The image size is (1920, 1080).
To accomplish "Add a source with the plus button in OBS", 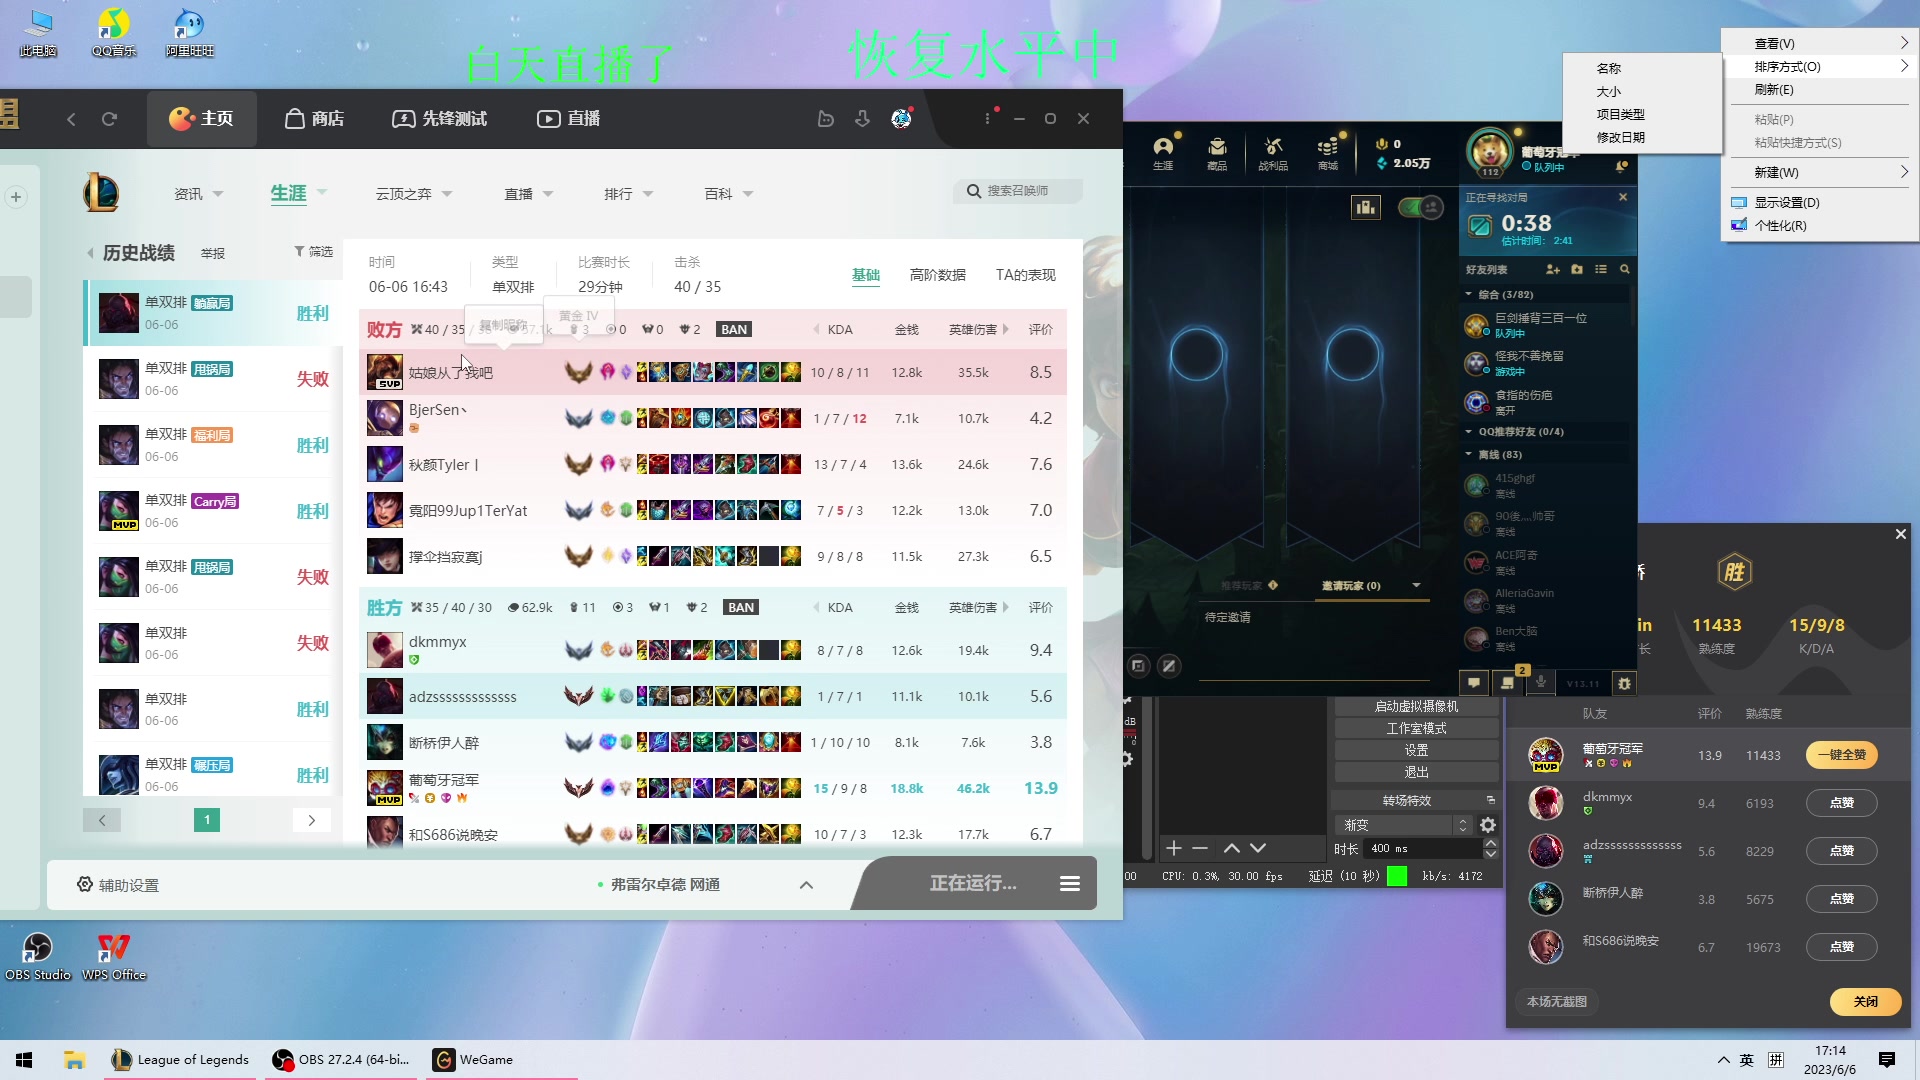I will pyautogui.click(x=1174, y=848).
